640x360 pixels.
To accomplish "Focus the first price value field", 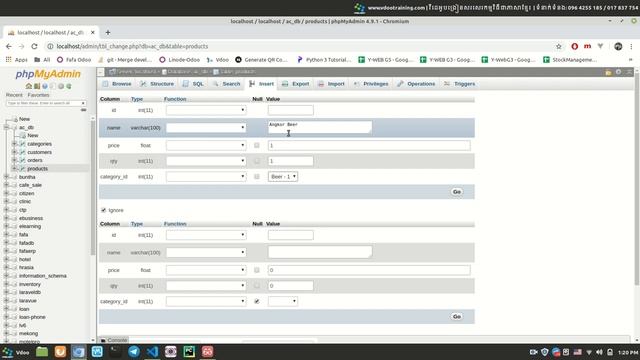I will click(369, 145).
